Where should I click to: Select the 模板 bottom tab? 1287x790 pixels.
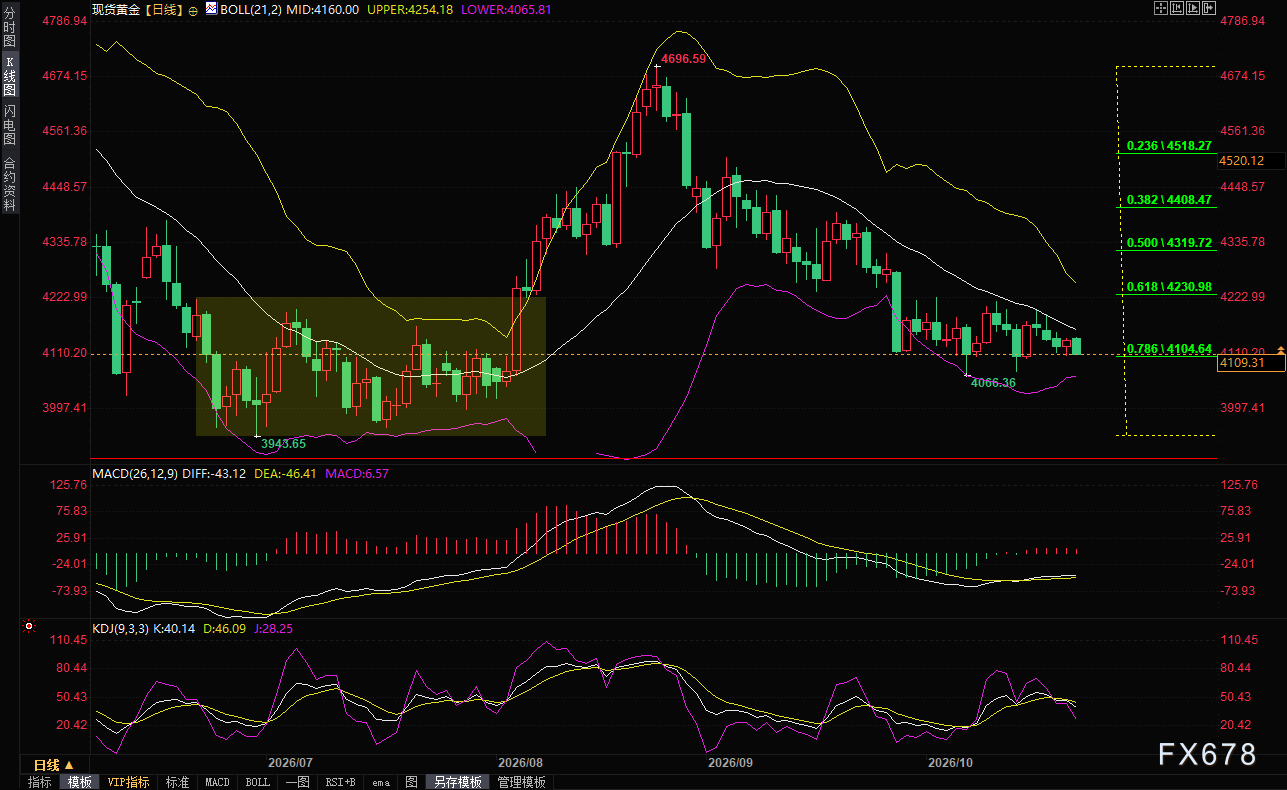pos(79,782)
